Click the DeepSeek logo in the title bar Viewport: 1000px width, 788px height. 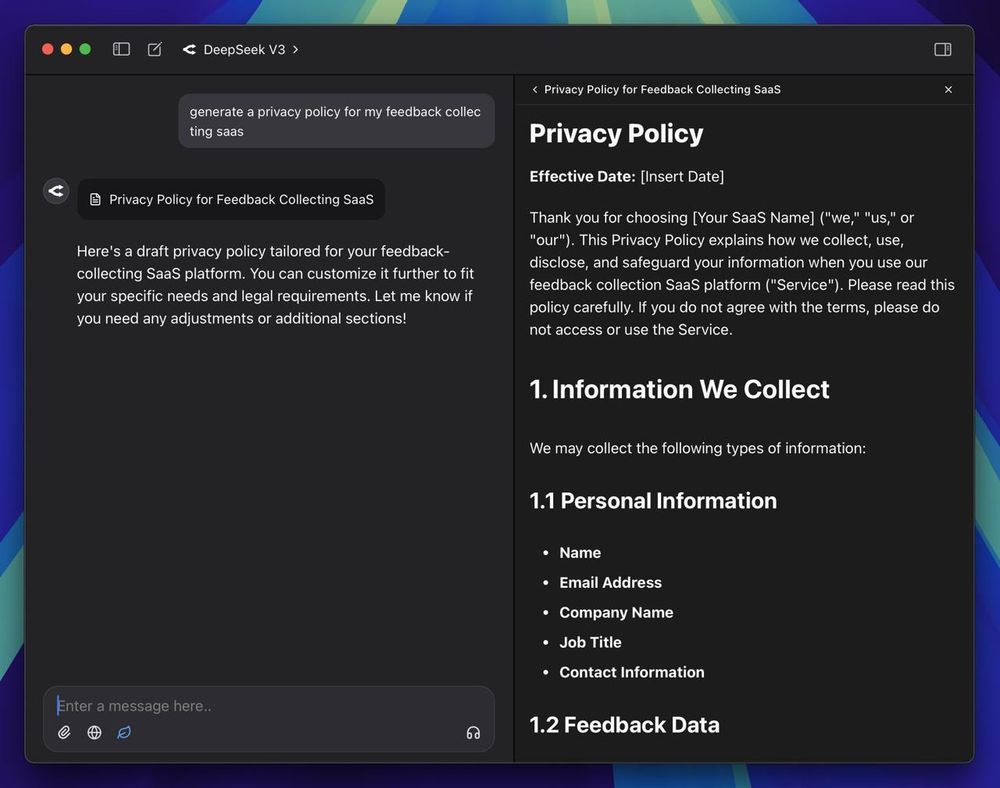[x=189, y=49]
